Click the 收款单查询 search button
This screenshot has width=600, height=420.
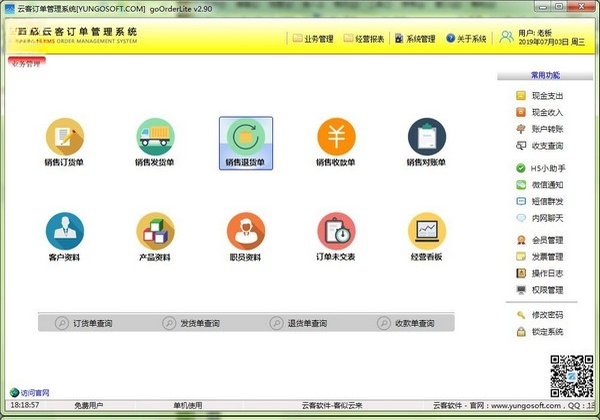pos(405,323)
